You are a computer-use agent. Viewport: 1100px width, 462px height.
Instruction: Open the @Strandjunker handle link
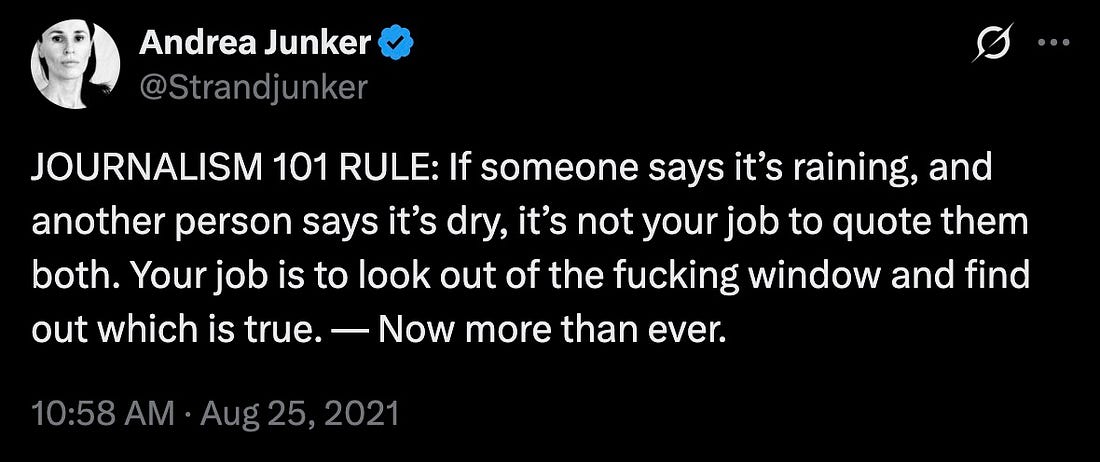tap(253, 87)
